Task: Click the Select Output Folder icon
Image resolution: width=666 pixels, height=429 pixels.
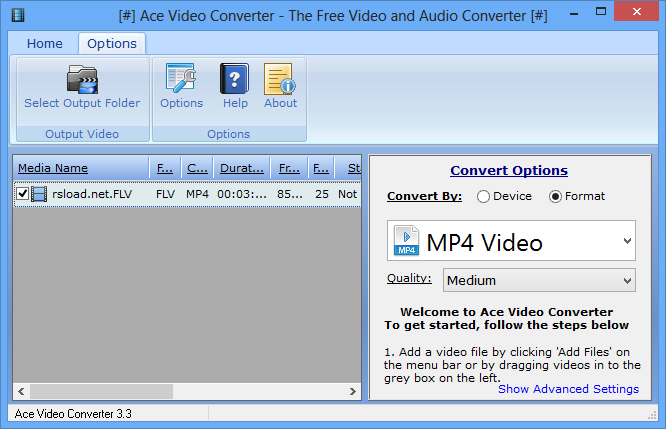Action: [x=82, y=79]
